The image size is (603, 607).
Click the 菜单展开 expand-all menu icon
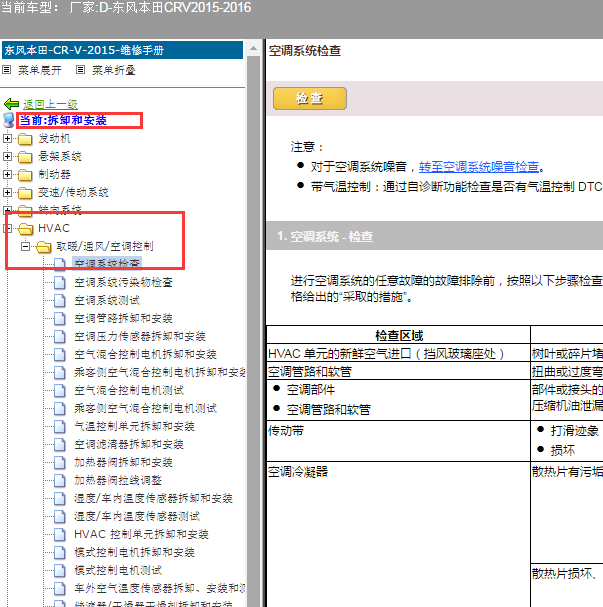pyautogui.click(x=7, y=70)
